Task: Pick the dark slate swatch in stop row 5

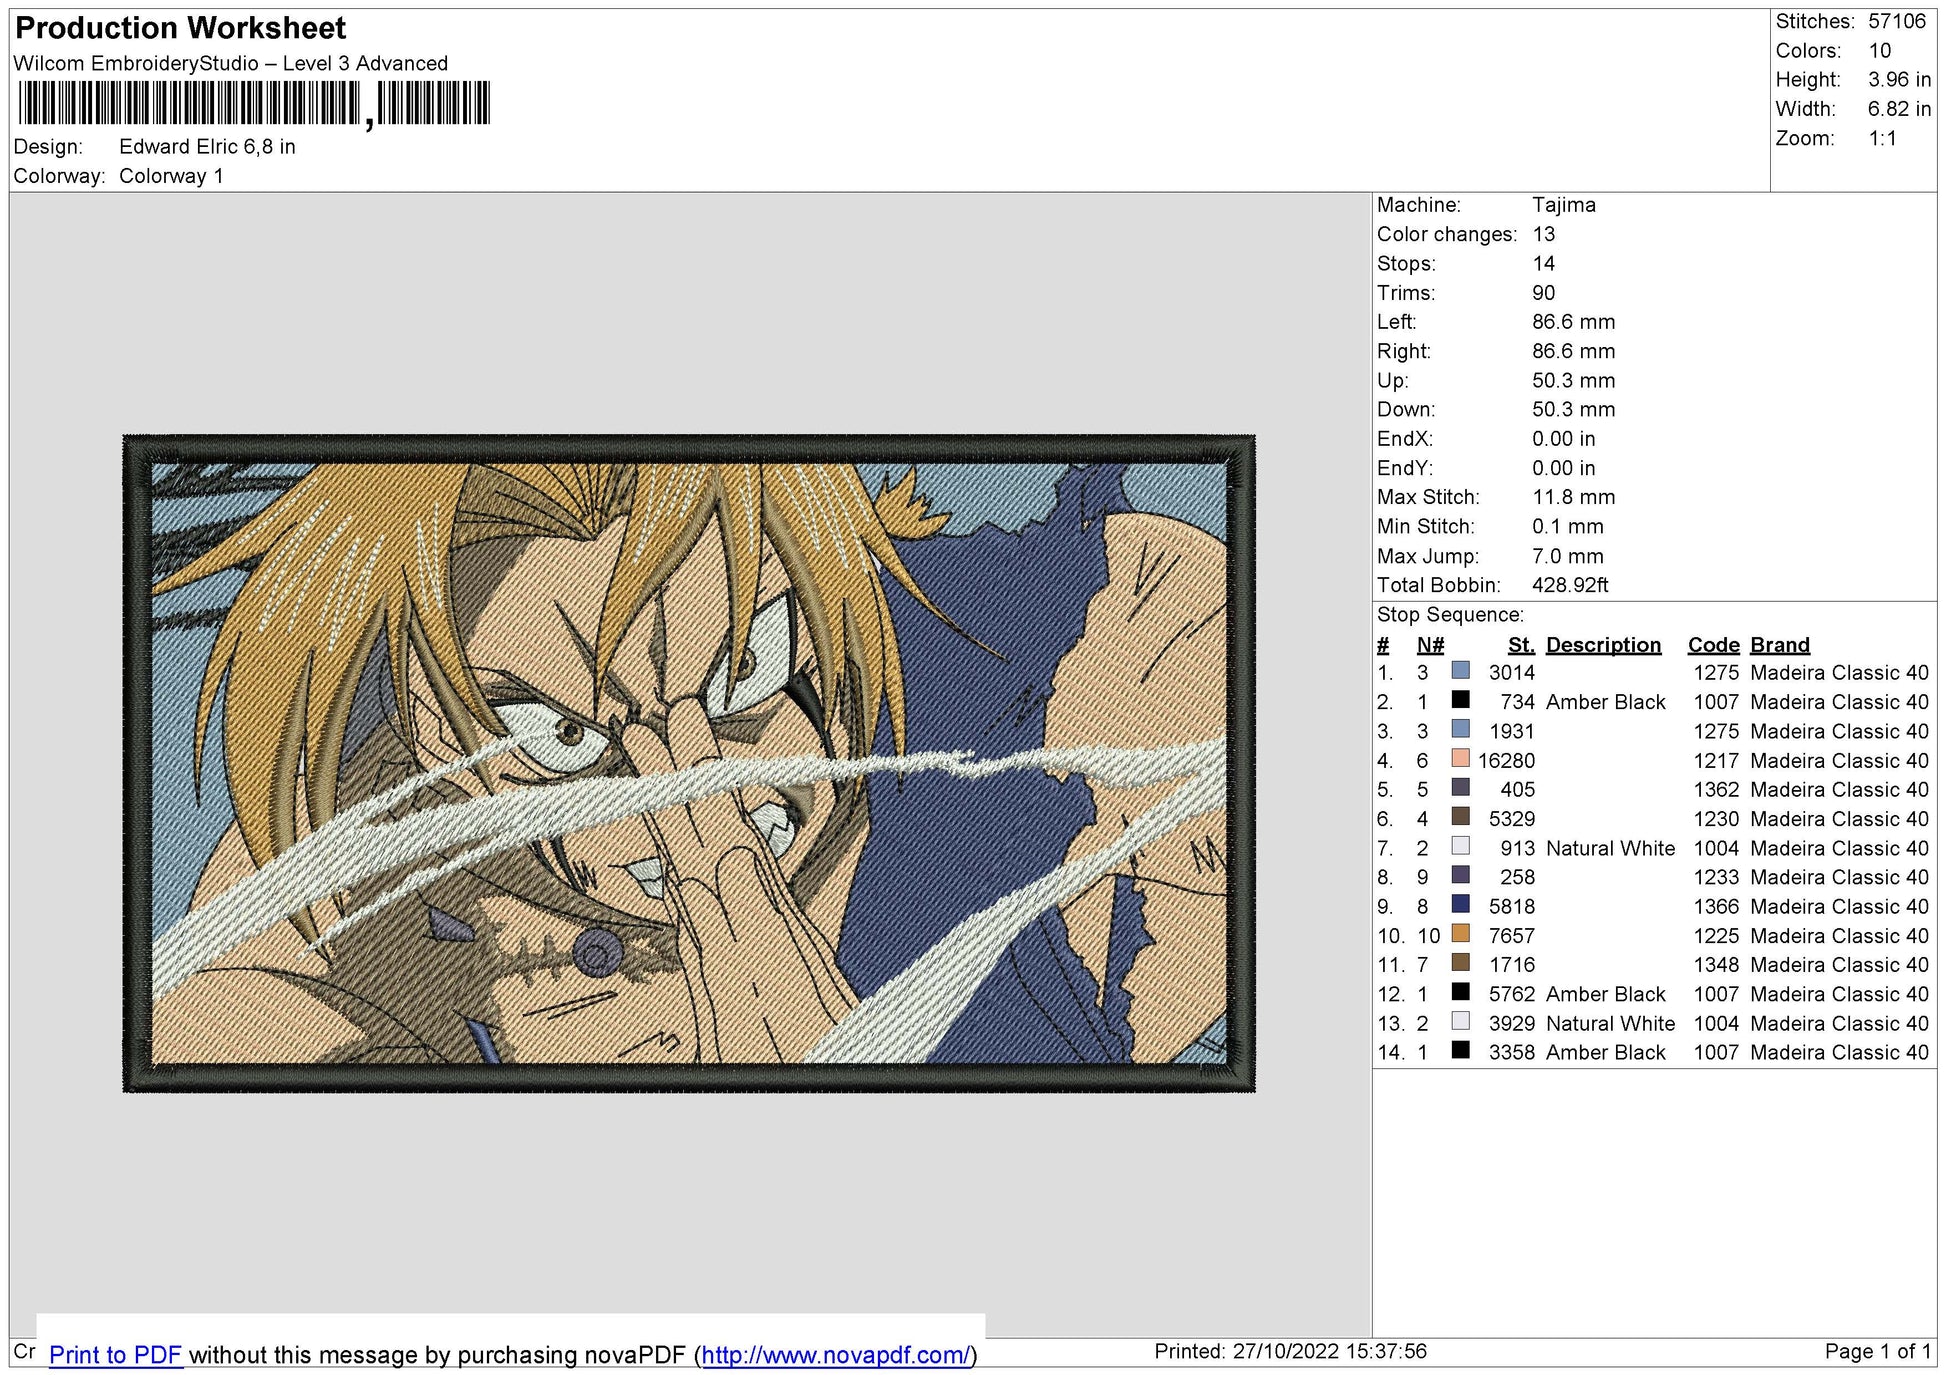Action: point(1461,789)
